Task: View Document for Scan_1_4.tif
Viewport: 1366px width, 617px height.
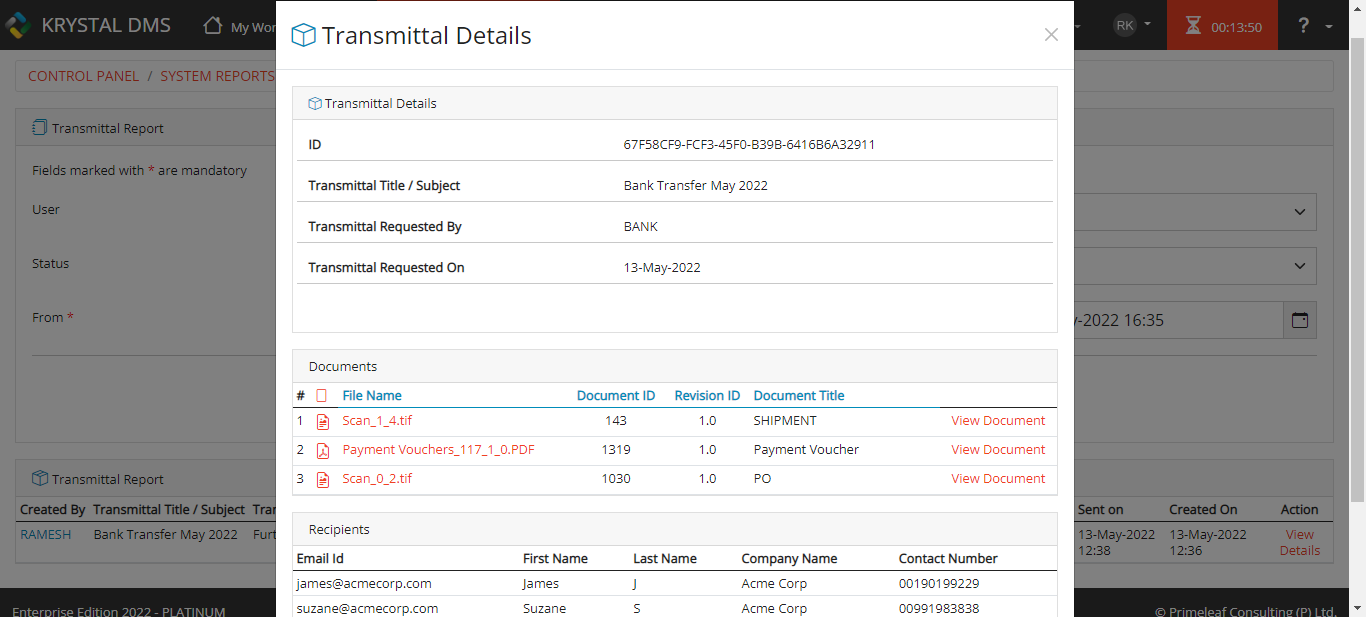Action: 997,421
